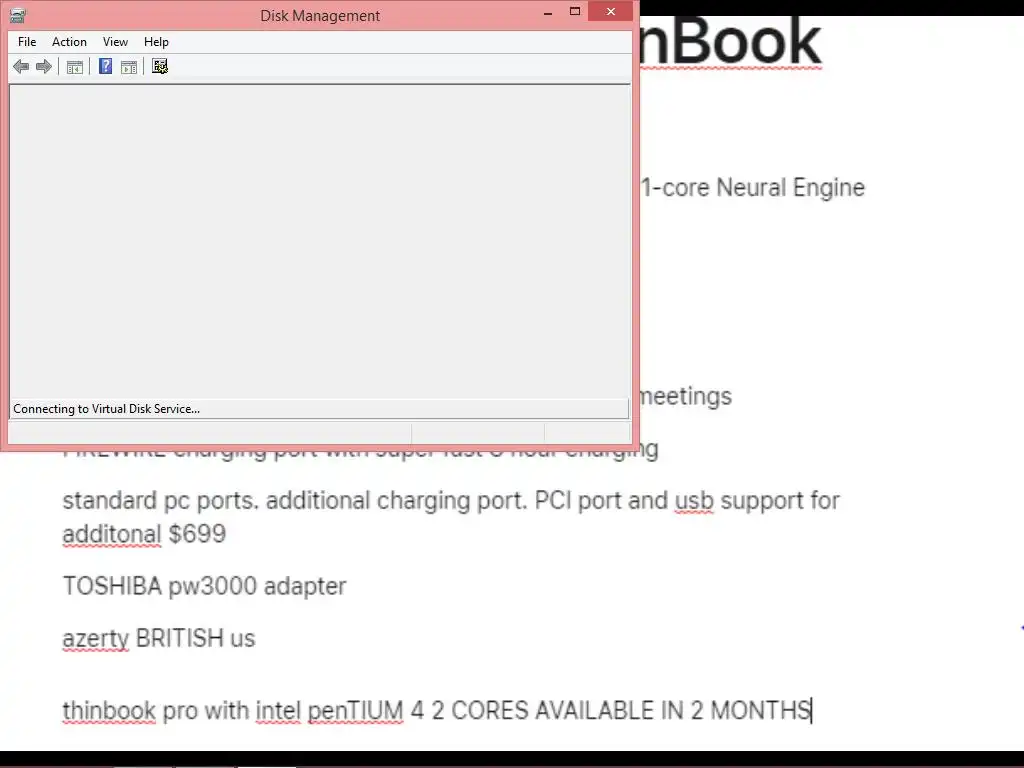This screenshot has width=1024, height=768.
Task: Click the 'Connecting to Virtual Disk Service...' status text
Action: coord(106,409)
